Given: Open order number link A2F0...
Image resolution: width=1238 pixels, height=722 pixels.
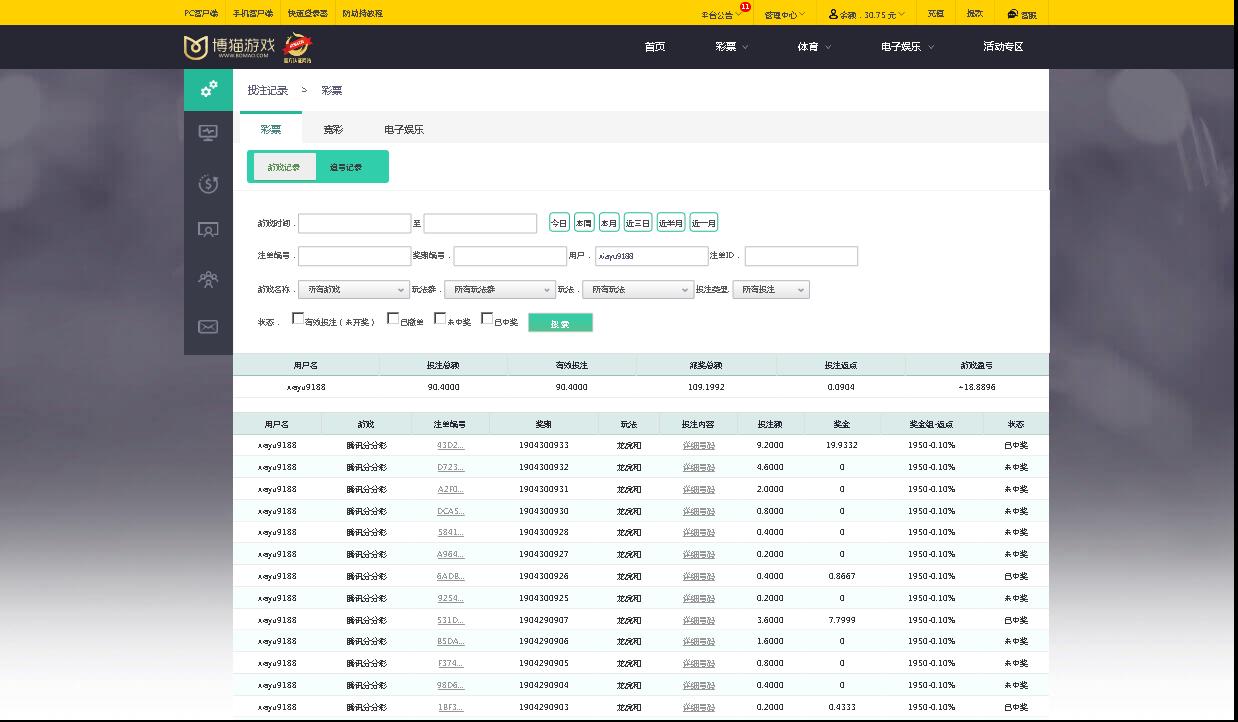Looking at the screenshot, I should pyautogui.click(x=450, y=489).
